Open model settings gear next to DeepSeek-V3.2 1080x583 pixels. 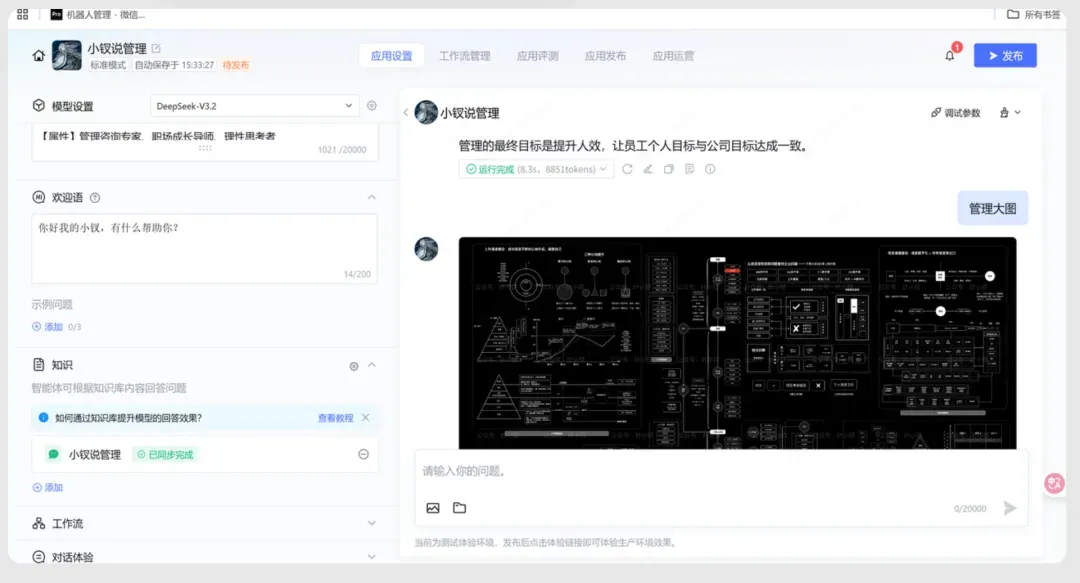pyautogui.click(x=372, y=106)
